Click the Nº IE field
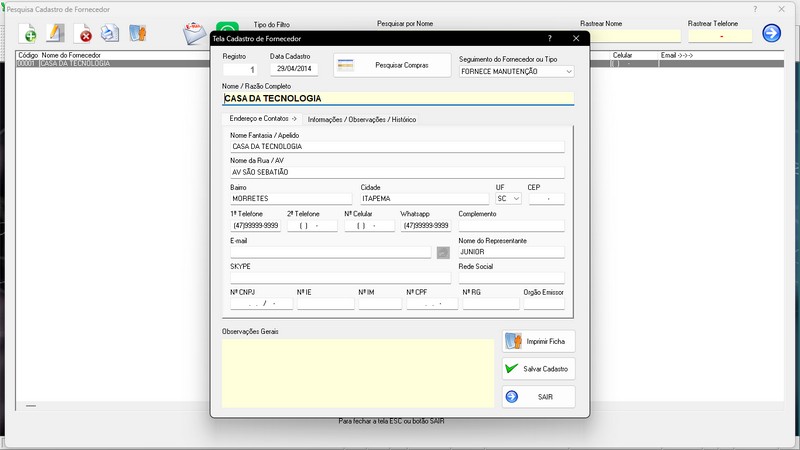Screen dimensions: 800x450 pyautogui.click(x=326, y=304)
